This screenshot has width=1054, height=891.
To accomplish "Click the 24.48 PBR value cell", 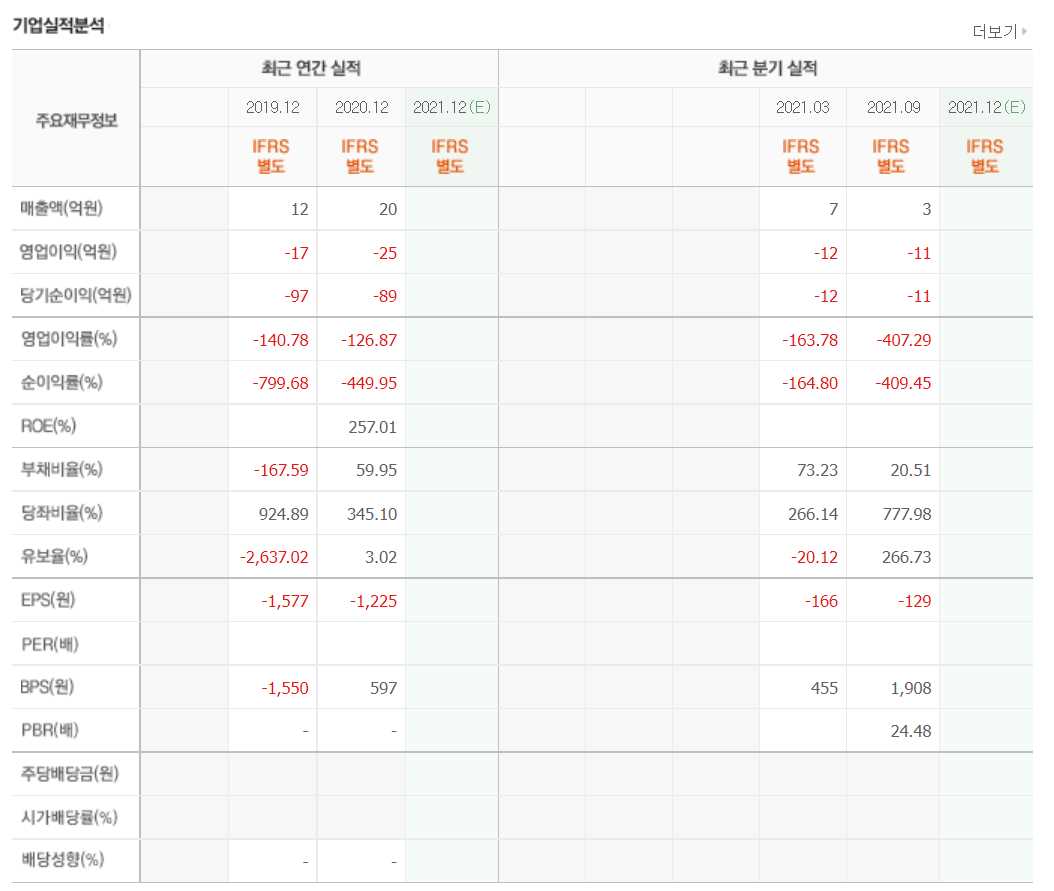I will [911, 731].
